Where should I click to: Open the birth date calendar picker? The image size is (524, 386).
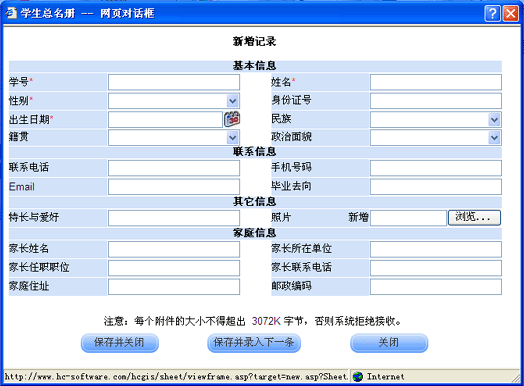(232, 119)
